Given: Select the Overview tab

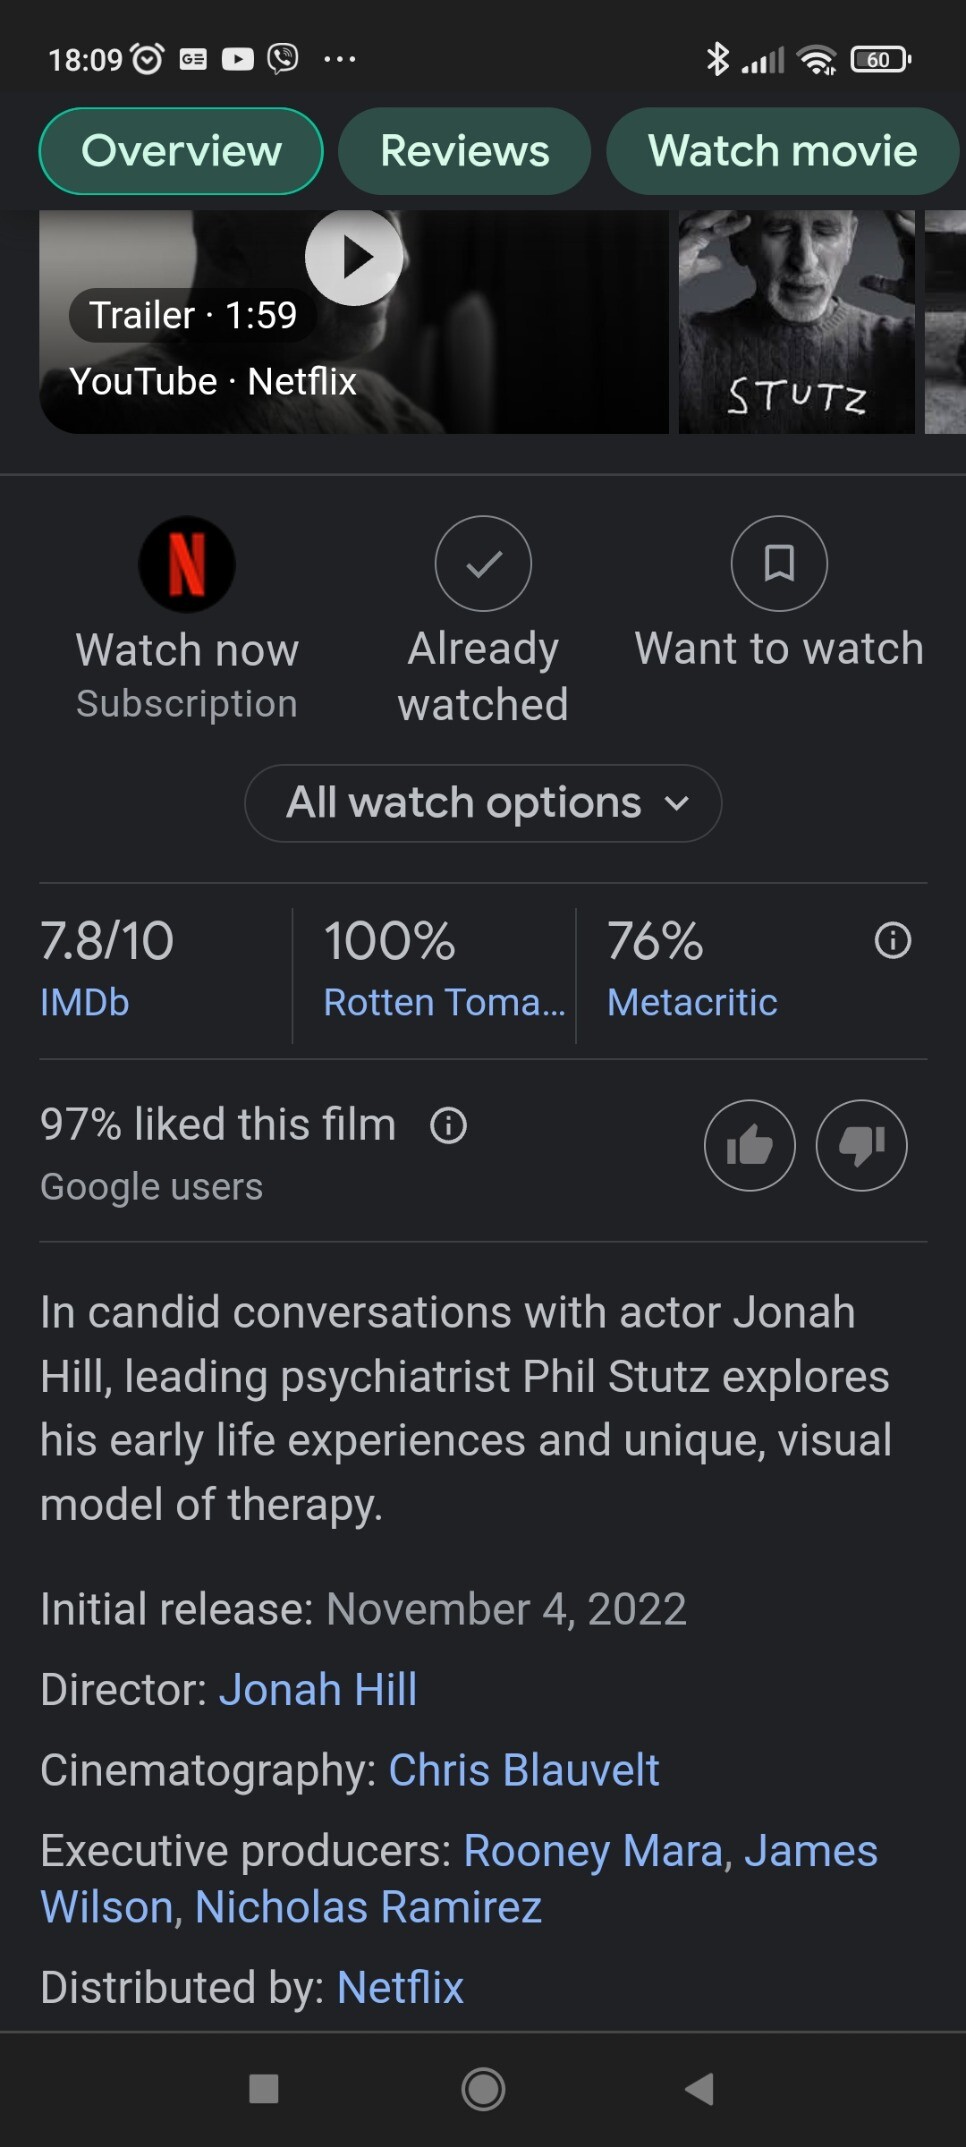Looking at the screenshot, I should [181, 151].
